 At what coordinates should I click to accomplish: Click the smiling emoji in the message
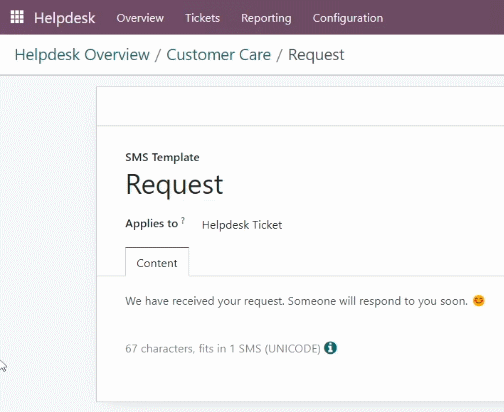tap(478, 301)
